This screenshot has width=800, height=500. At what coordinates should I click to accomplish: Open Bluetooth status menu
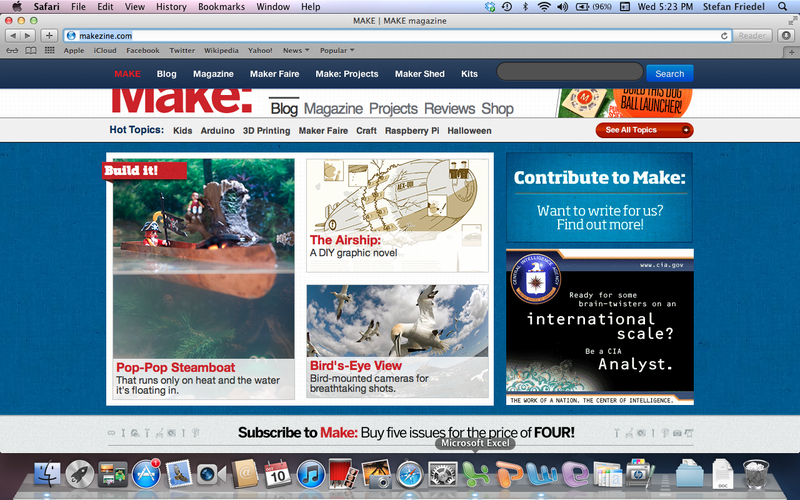pyautogui.click(x=525, y=7)
